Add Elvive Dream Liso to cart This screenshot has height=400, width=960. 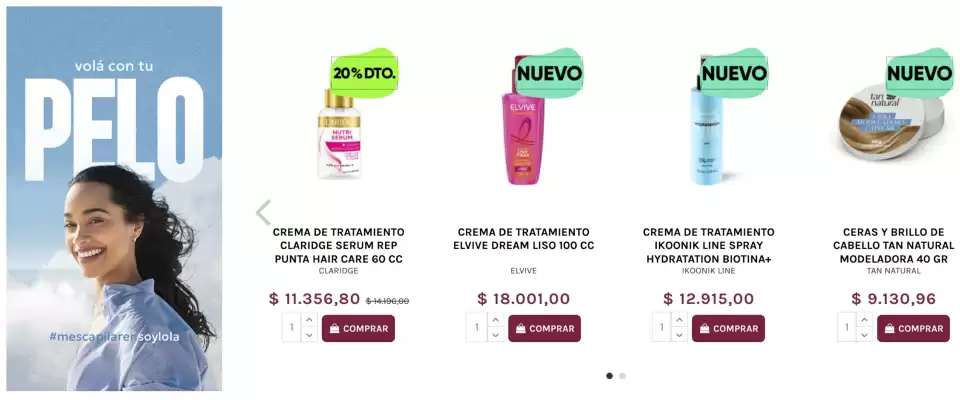[x=544, y=328]
